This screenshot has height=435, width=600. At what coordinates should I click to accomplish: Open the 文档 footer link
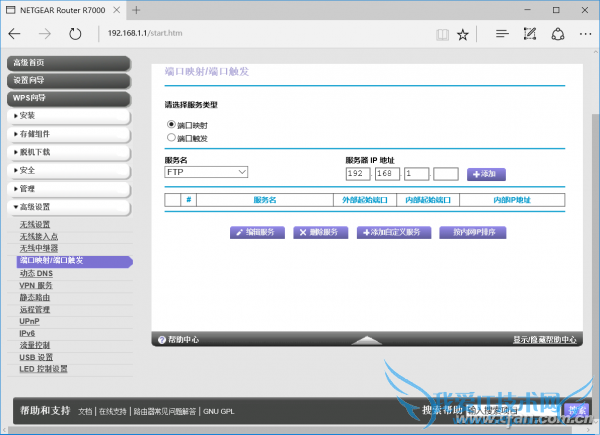[85, 412]
